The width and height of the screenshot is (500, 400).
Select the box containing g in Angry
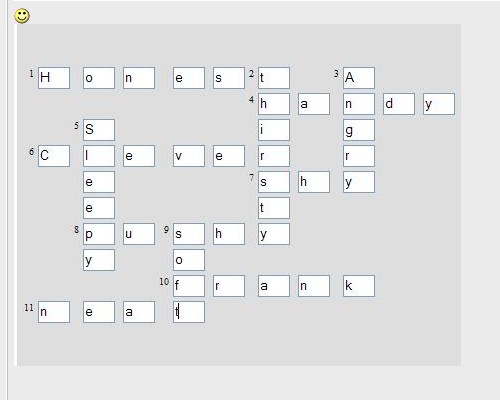coord(359,130)
